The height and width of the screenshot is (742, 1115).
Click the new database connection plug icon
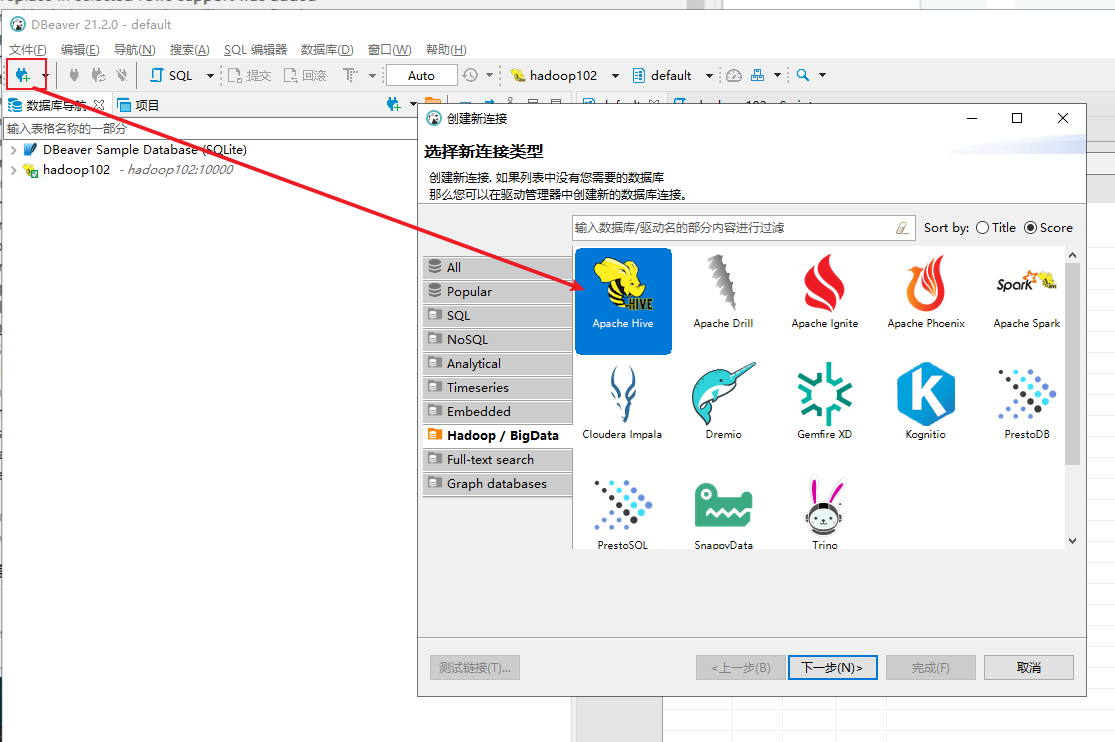coord(22,75)
